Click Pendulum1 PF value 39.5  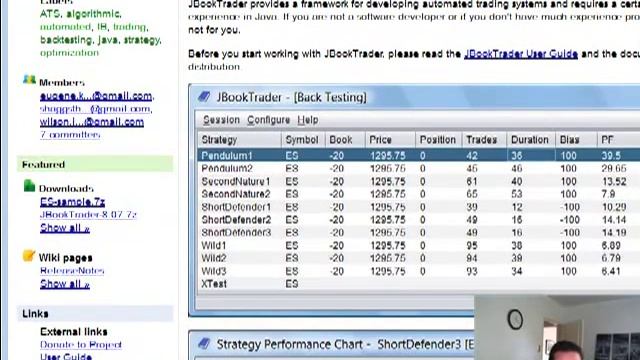[x=611, y=156]
